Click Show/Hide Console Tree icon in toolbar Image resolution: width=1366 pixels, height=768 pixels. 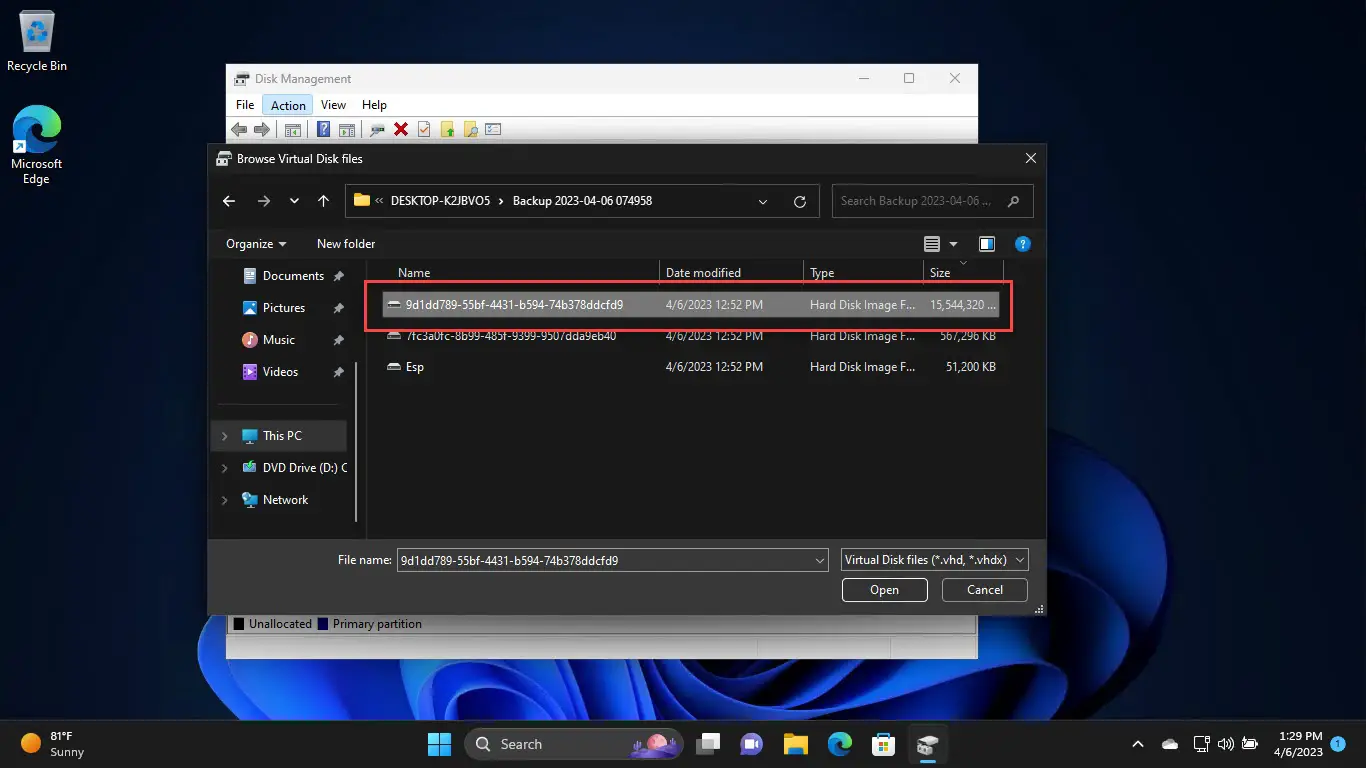coord(293,129)
